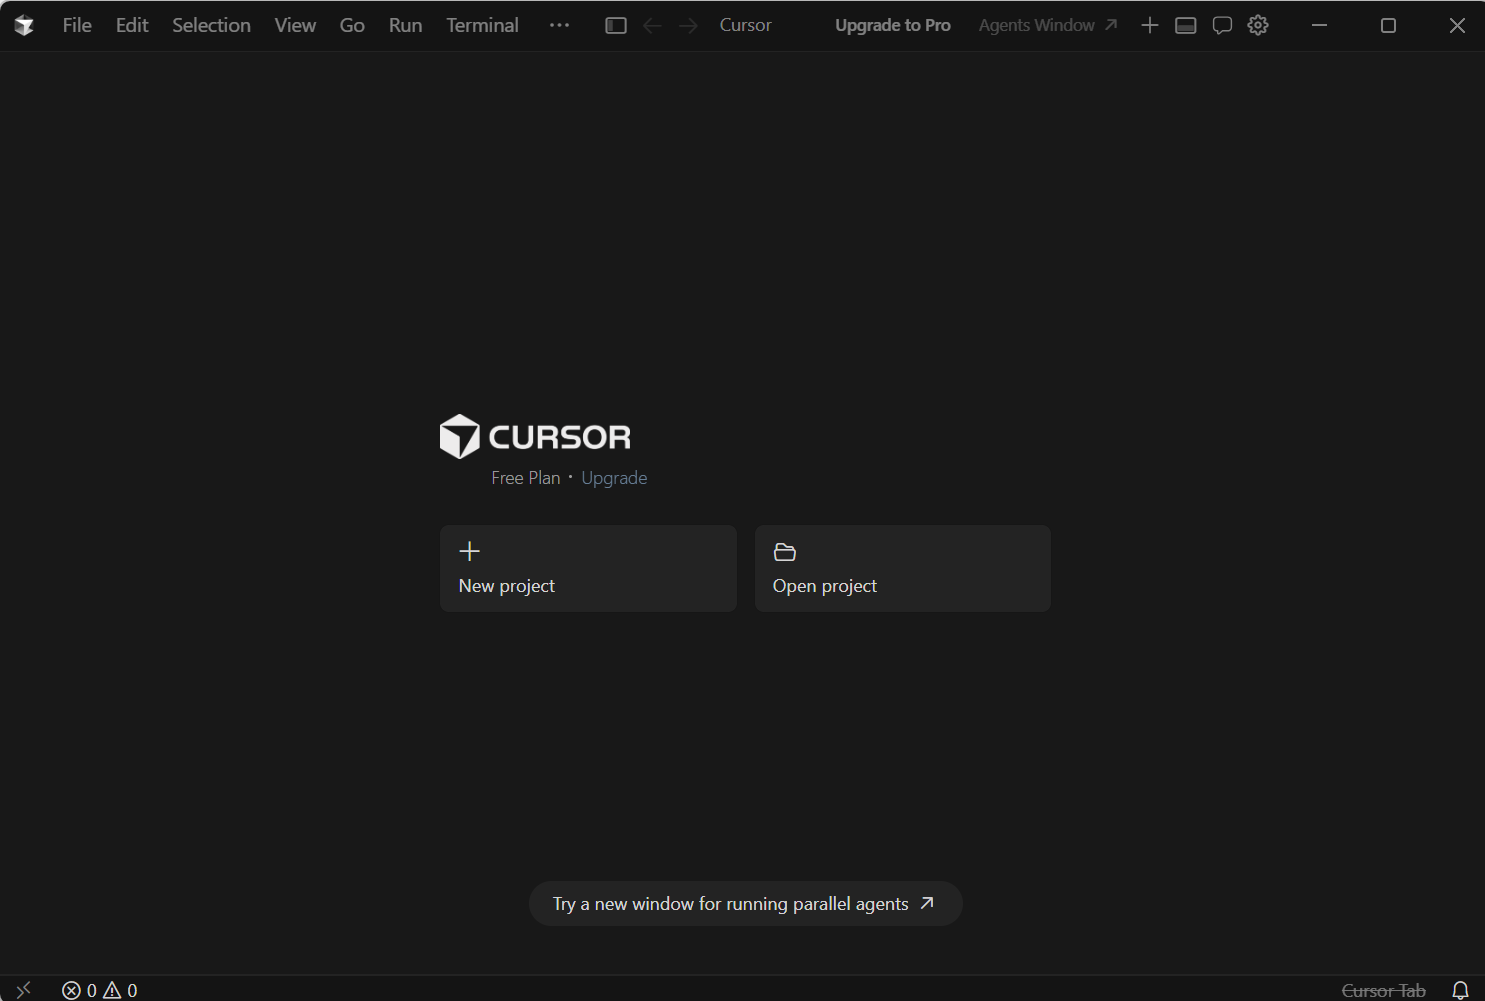Open the Go menu

[x=352, y=26]
